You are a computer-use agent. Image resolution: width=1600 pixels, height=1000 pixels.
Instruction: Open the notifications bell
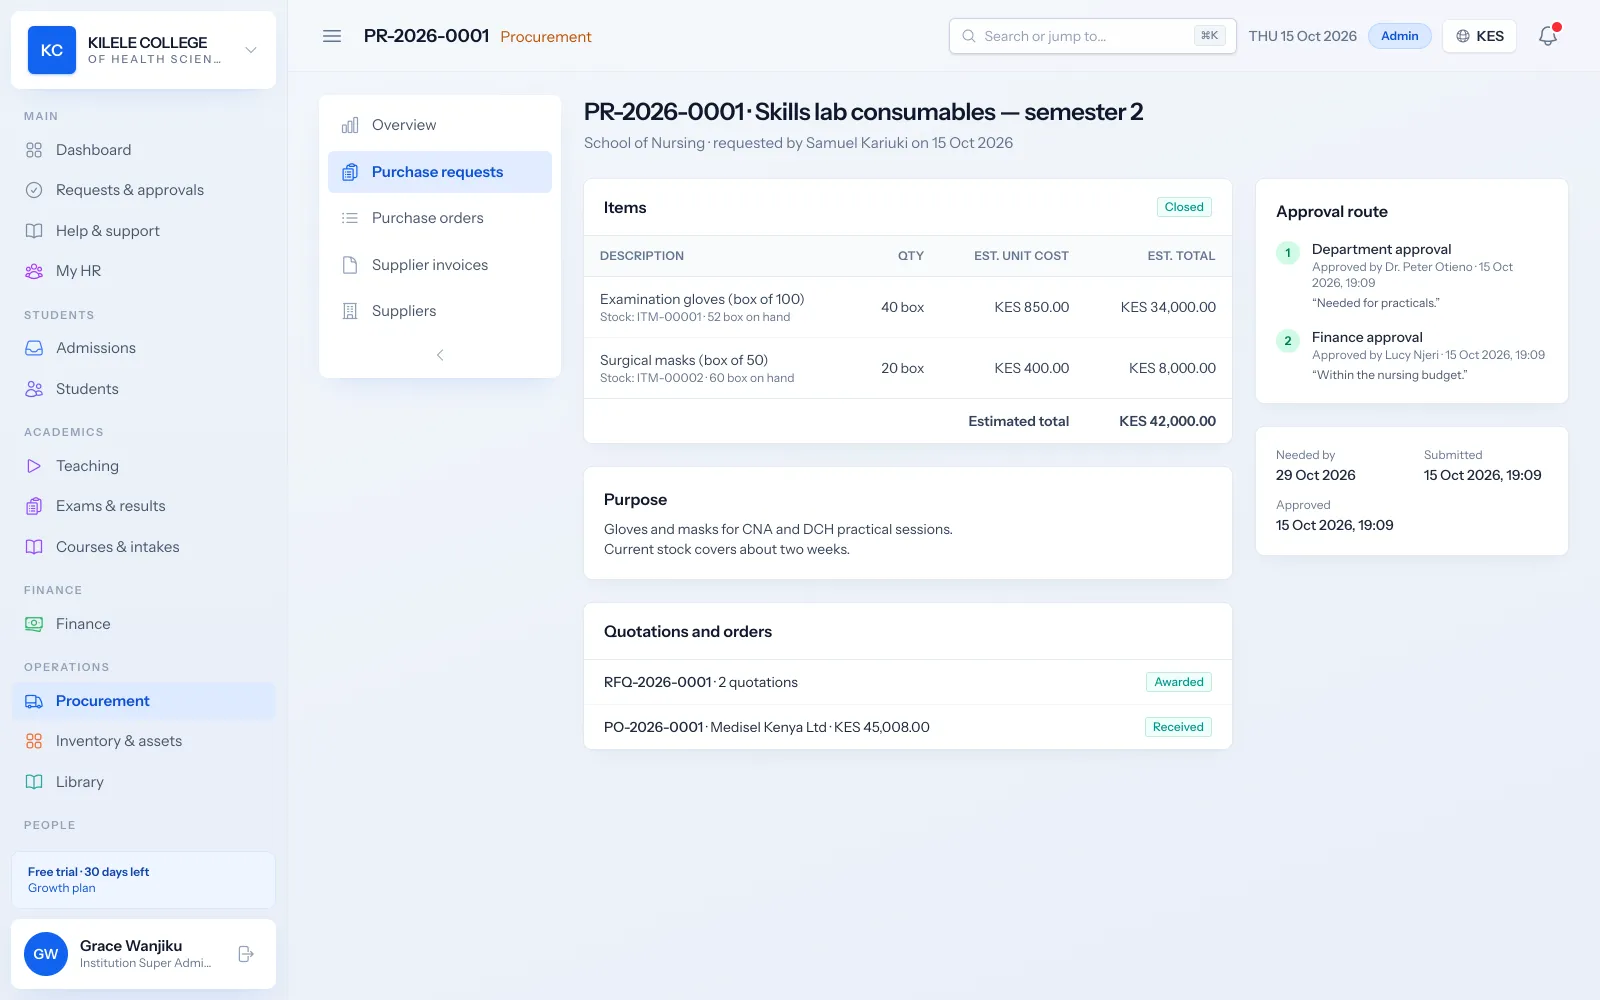click(x=1548, y=36)
